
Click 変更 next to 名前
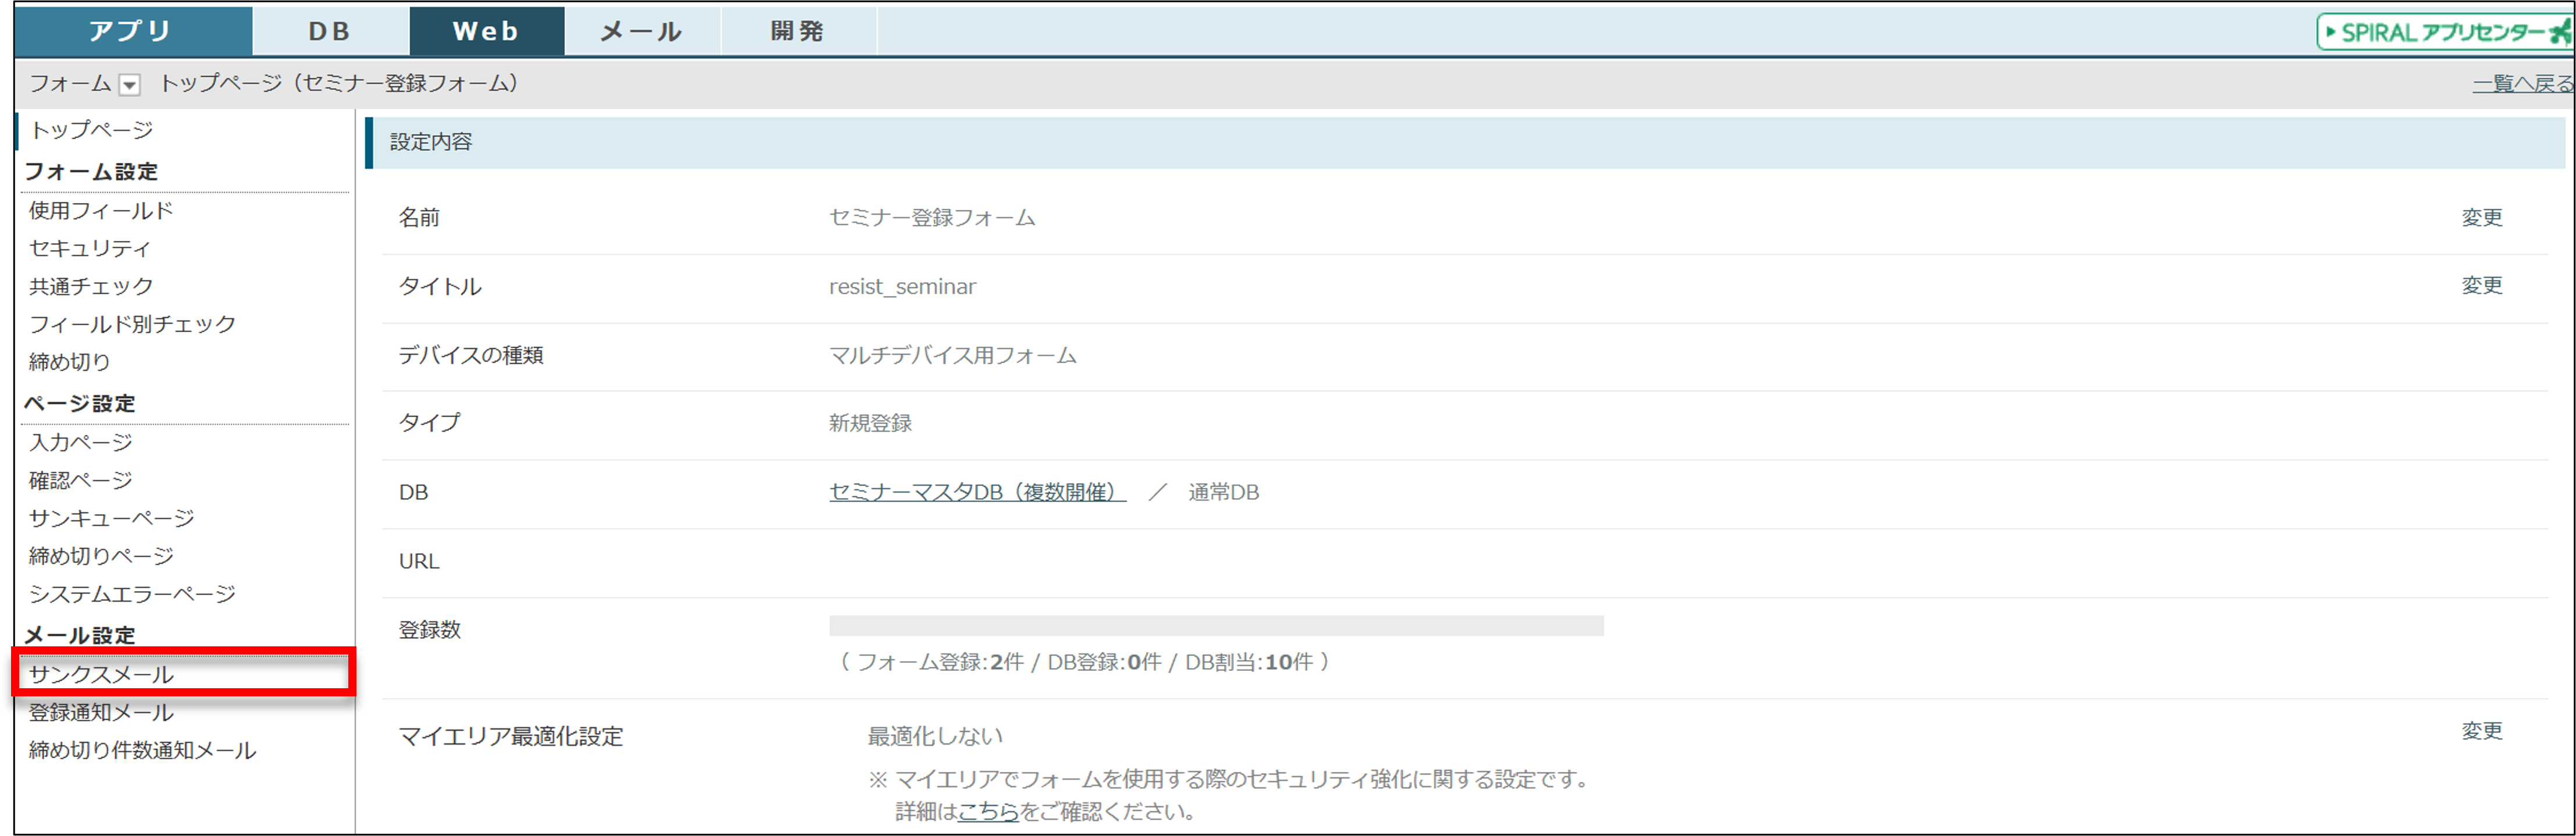pyautogui.click(x=2481, y=217)
